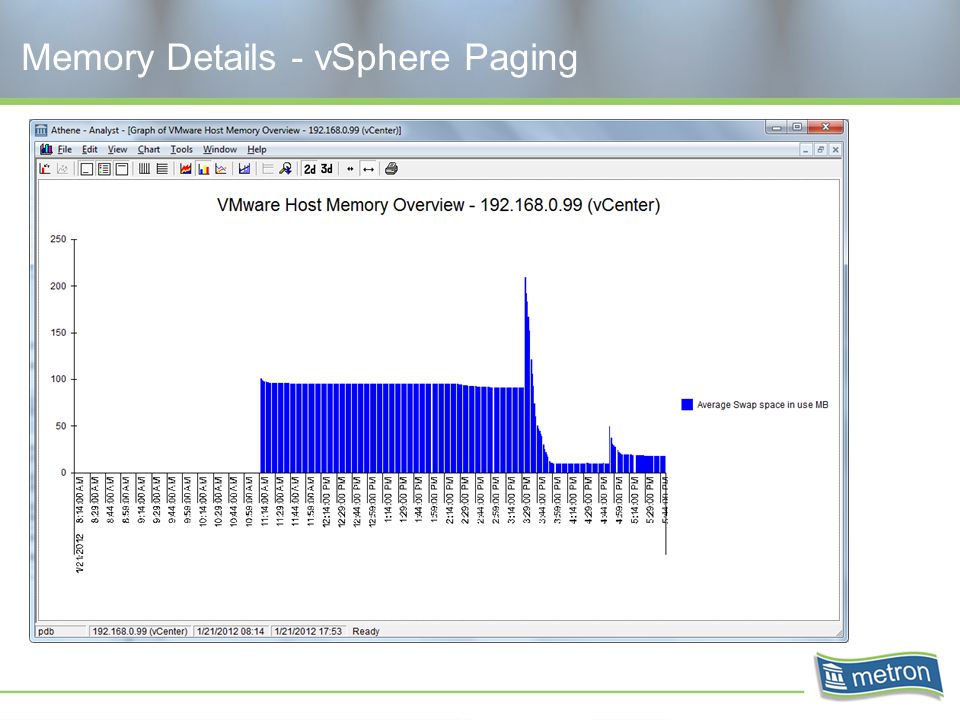Image resolution: width=960 pixels, height=720 pixels.
Task: Click the 'pdb' status bar cell
Action: pos(61,631)
